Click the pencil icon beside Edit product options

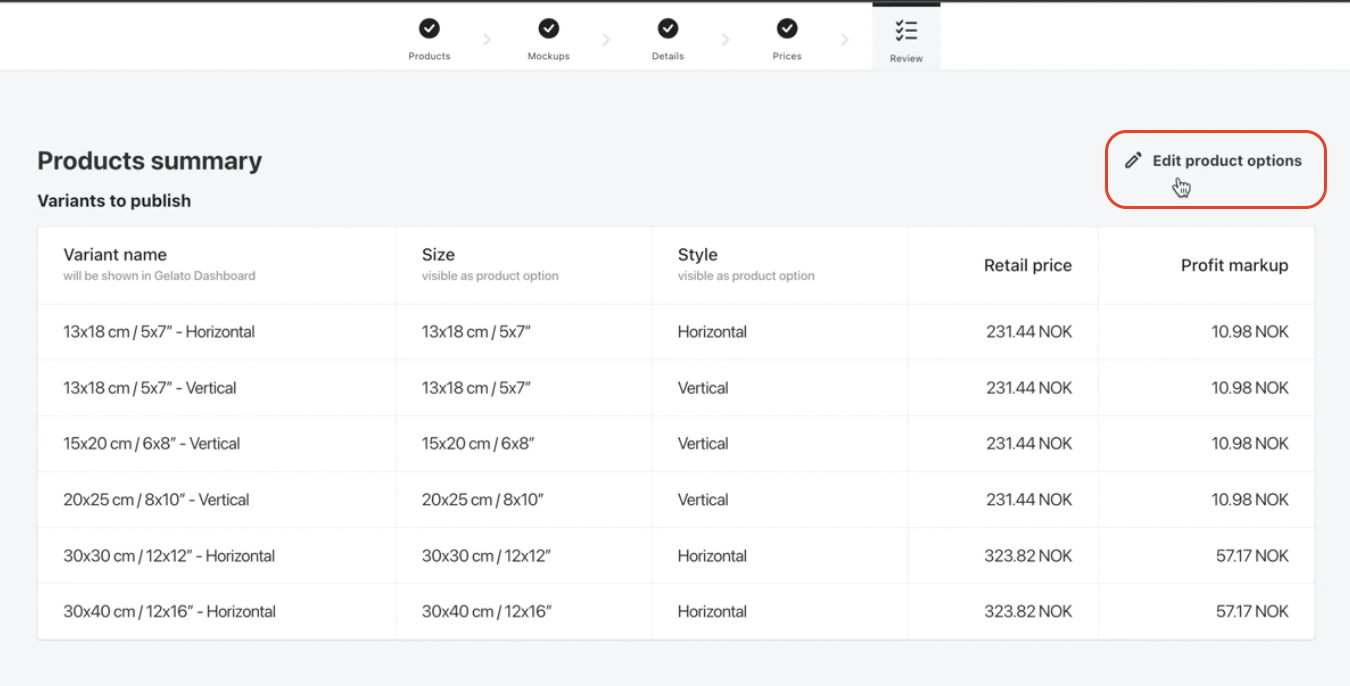(1133, 160)
